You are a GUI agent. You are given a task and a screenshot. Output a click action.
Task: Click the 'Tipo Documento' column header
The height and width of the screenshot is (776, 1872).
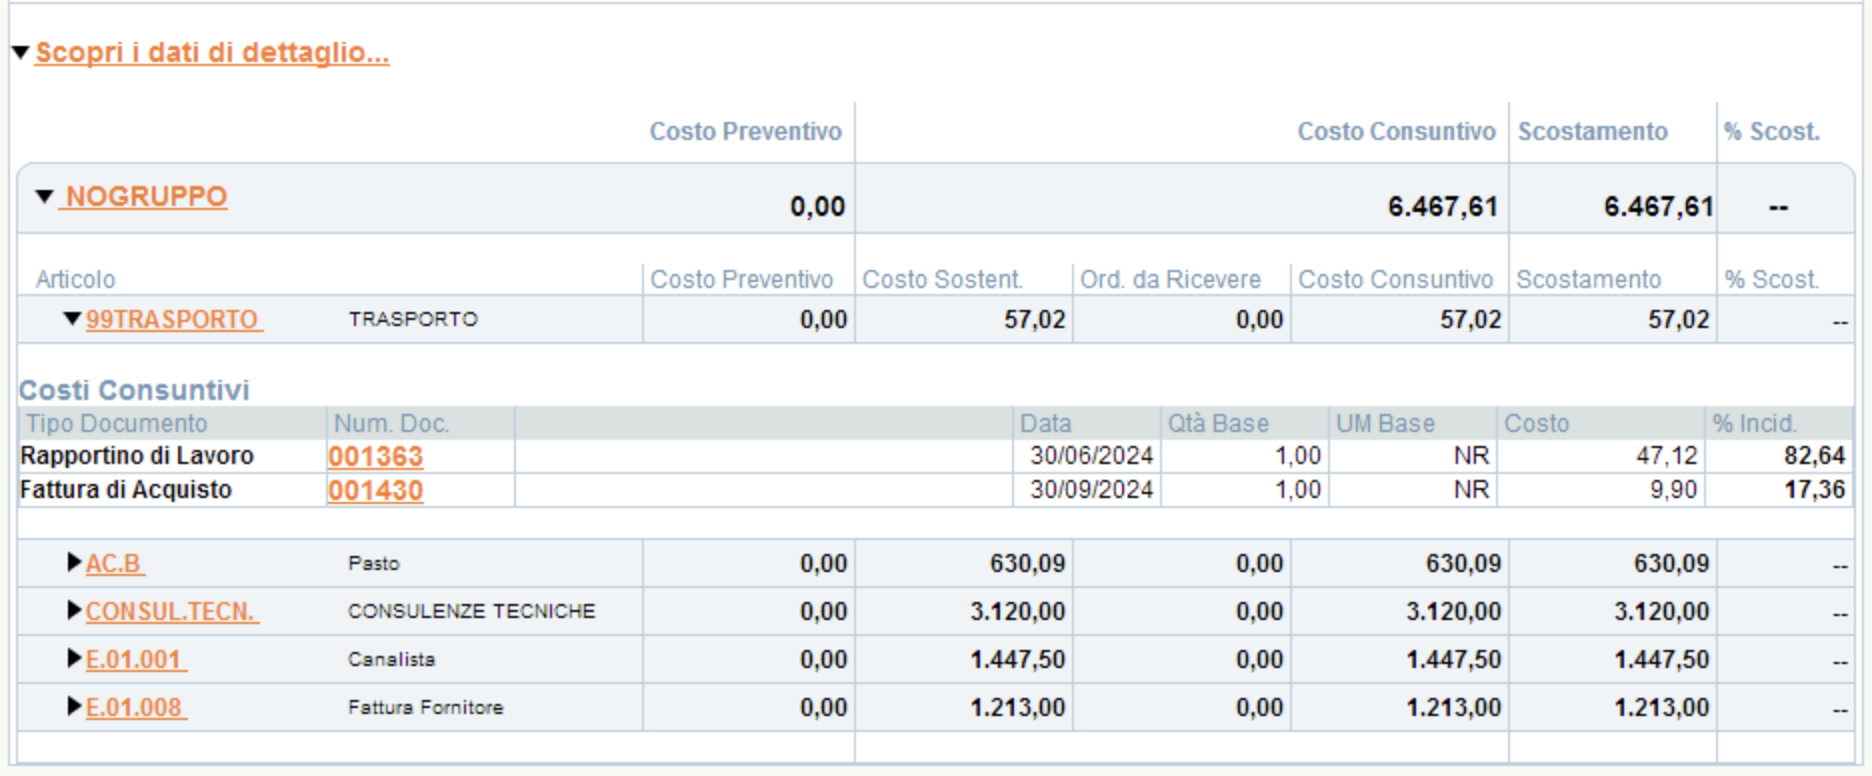click(x=117, y=423)
